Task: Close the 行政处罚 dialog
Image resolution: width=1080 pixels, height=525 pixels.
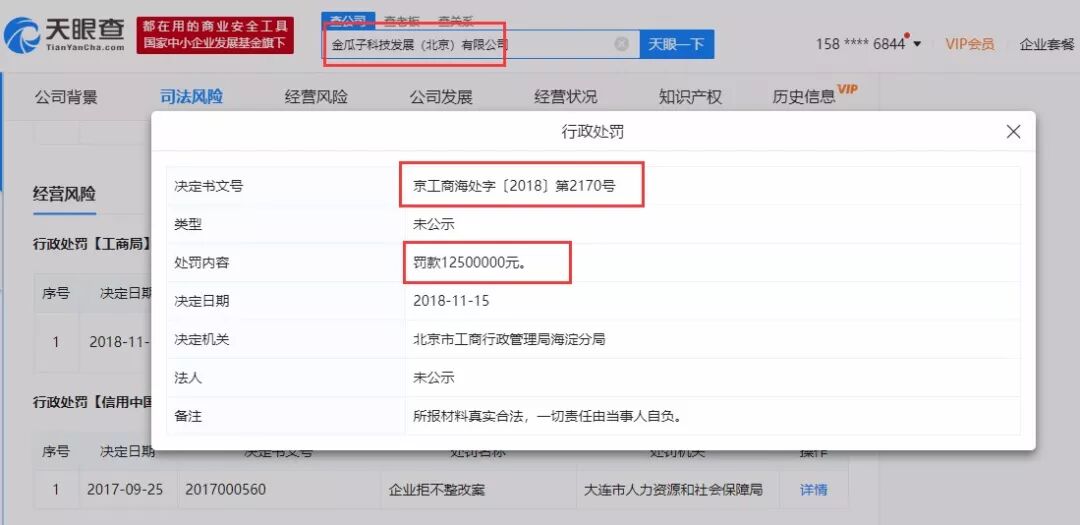Action: [x=1013, y=132]
